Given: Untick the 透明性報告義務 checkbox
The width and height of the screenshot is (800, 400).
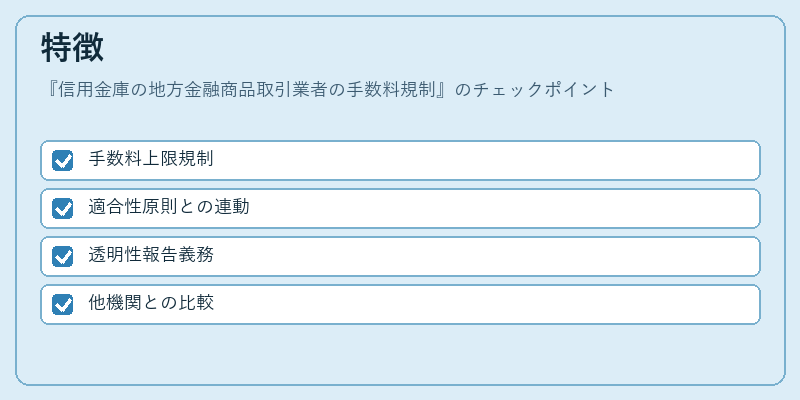Looking at the screenshot, I should point(62,256).
